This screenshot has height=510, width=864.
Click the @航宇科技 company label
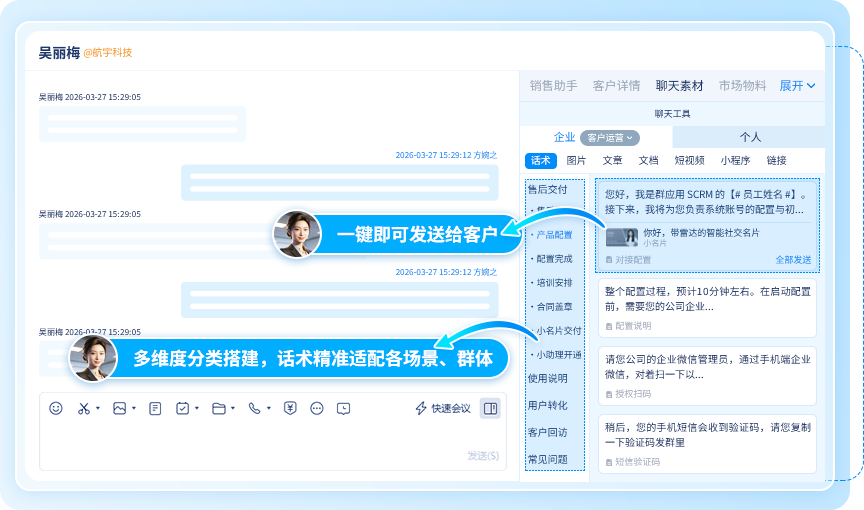tap(108, 53)
